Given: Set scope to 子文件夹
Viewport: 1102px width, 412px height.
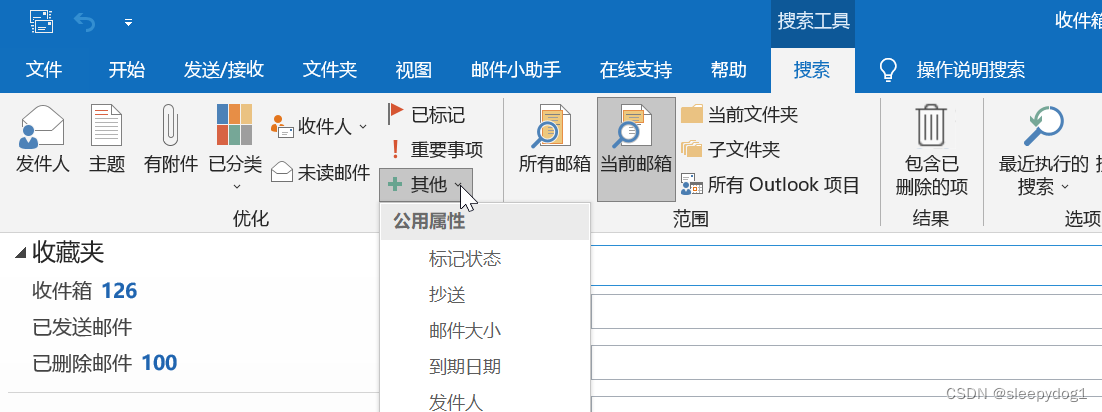Looking at the screenshot, I should click(731, 149).
